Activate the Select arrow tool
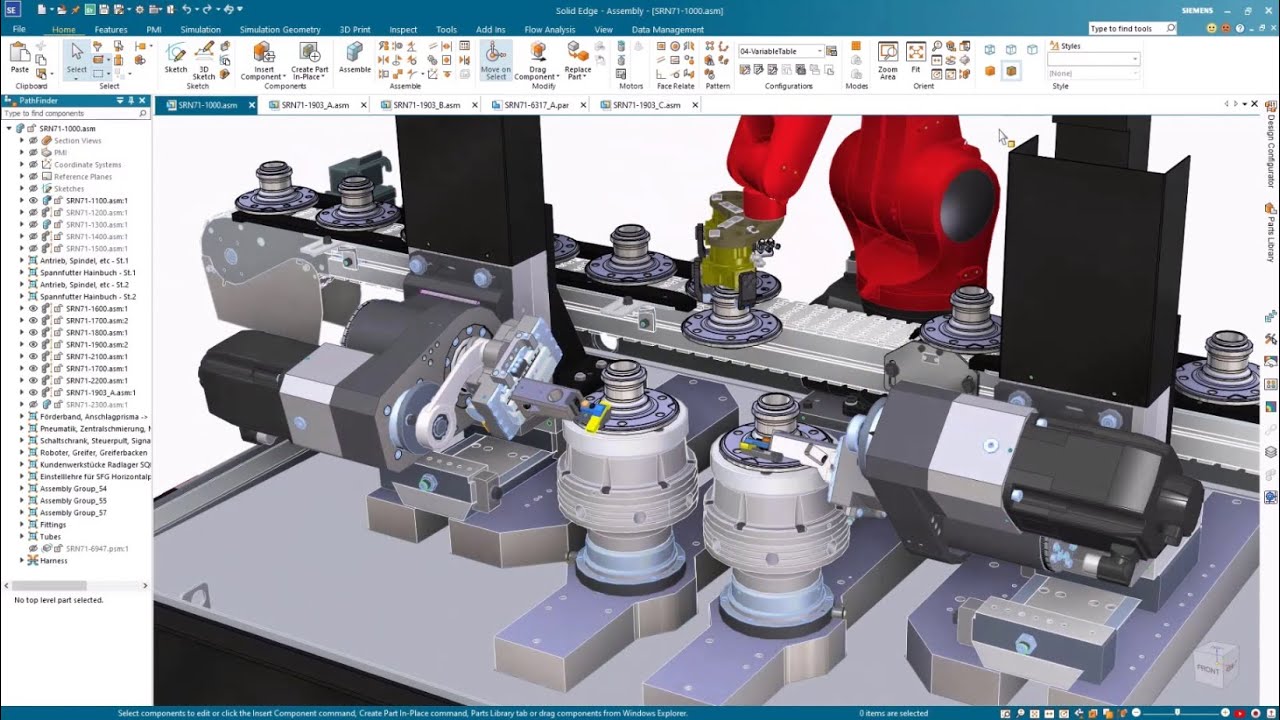This screenshot has height=720, width=1280. (x=77, y=58)
